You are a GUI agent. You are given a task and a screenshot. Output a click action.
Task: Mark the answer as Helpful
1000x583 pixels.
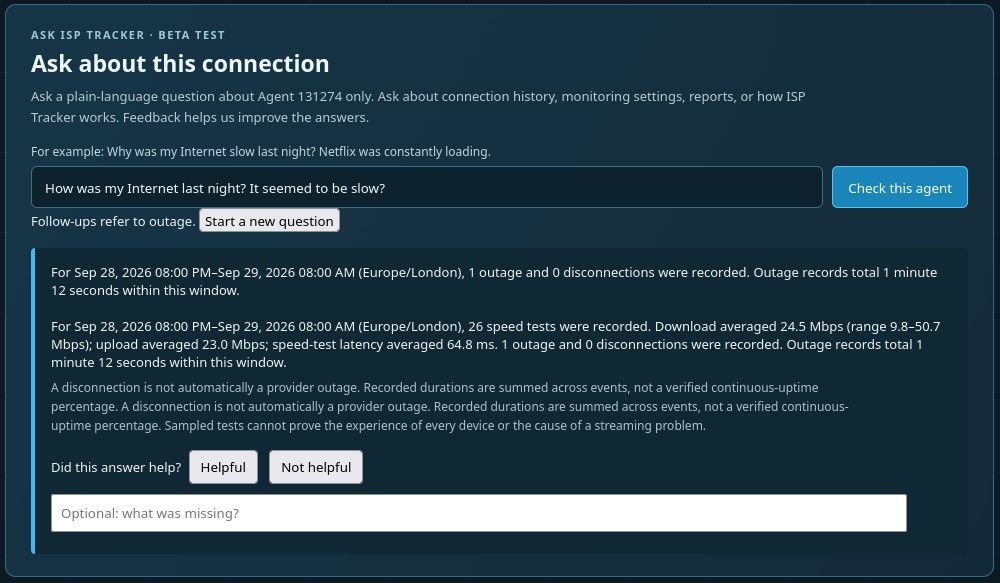coord(223,467)
